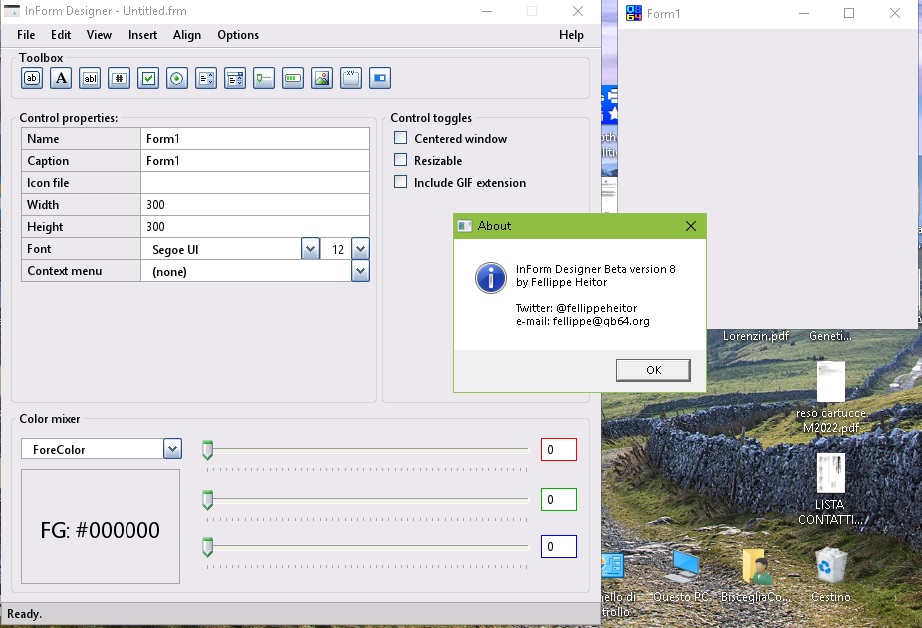Expand the ForeColor dropdown in Color mixer

[172, 449]
